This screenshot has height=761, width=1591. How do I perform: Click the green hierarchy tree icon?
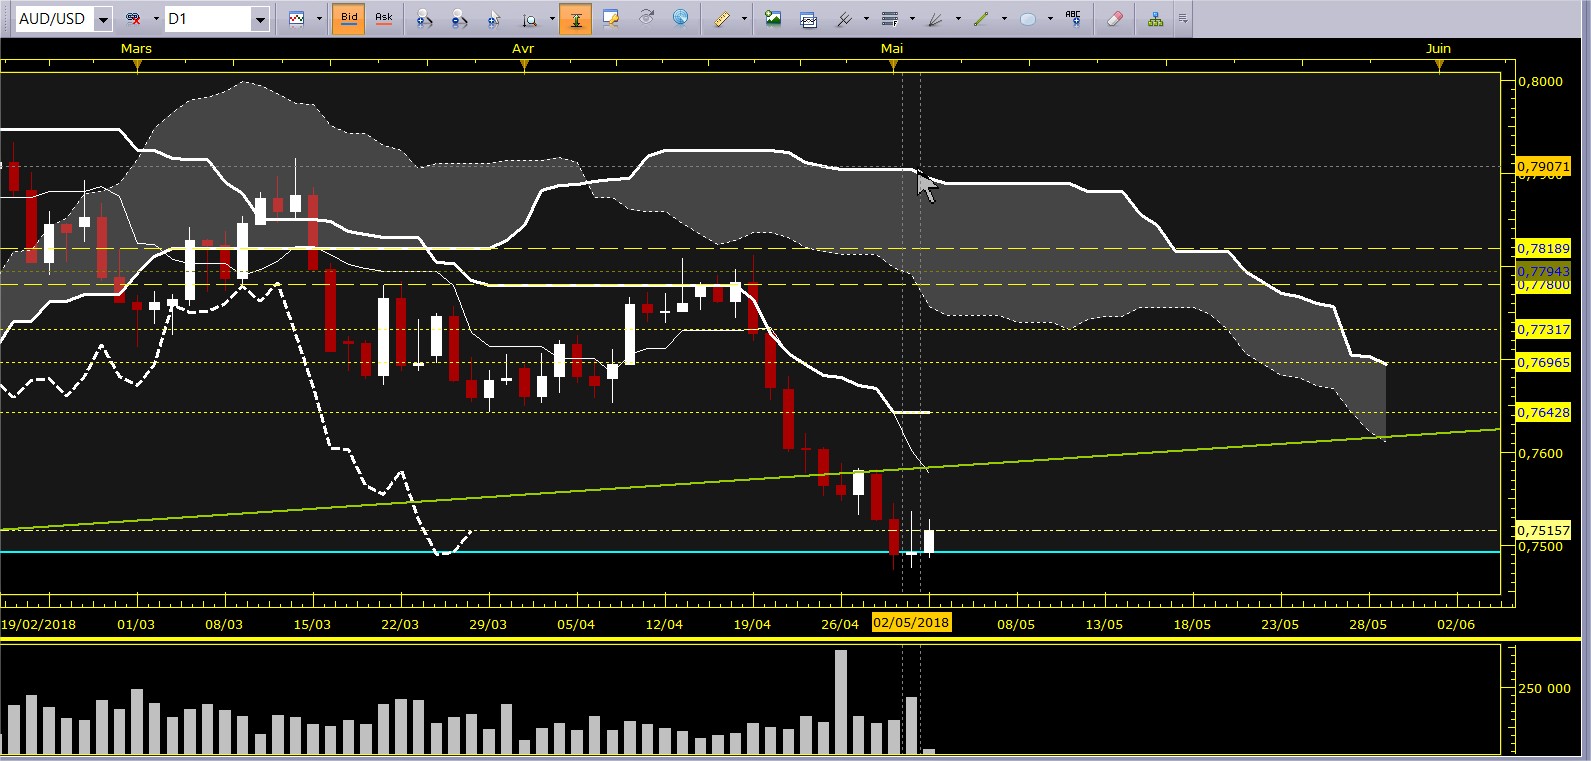(x=1155, y=18)
